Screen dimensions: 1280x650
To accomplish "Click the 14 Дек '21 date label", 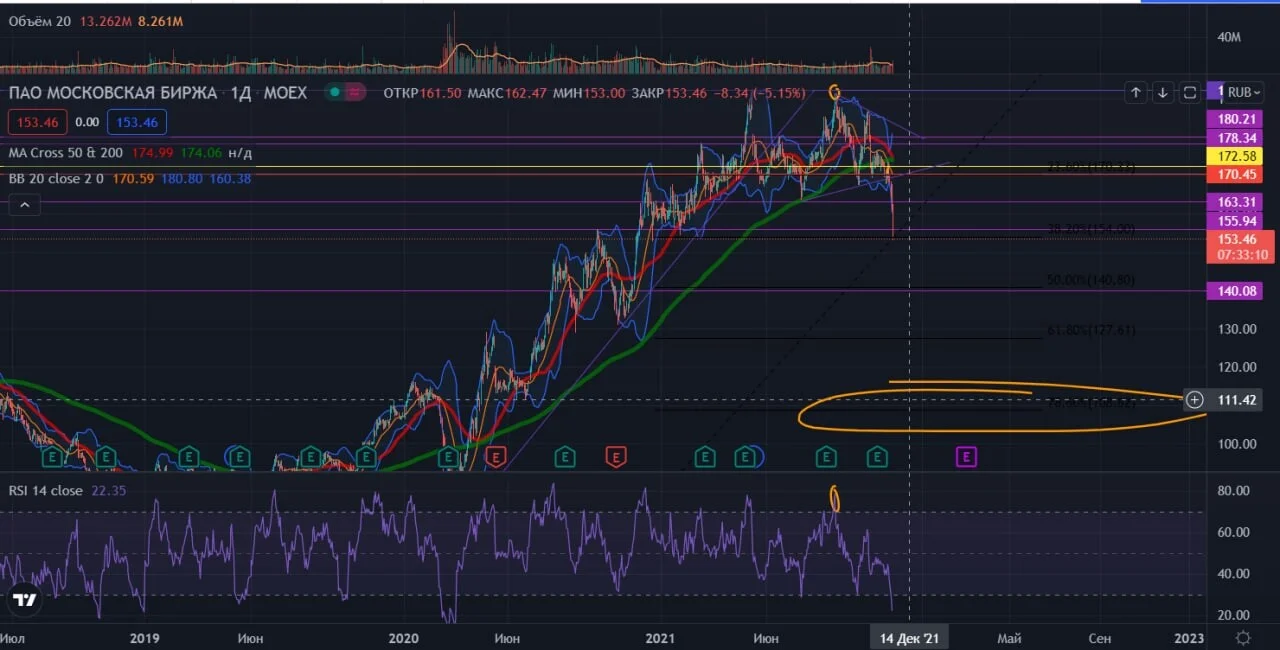I will click(909, 637).
